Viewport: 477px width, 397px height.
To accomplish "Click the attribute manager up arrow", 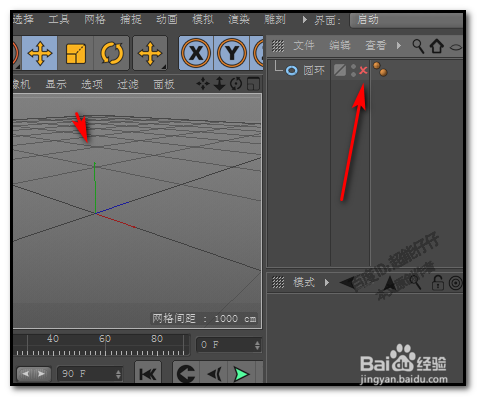I will [x=389, y=283].
